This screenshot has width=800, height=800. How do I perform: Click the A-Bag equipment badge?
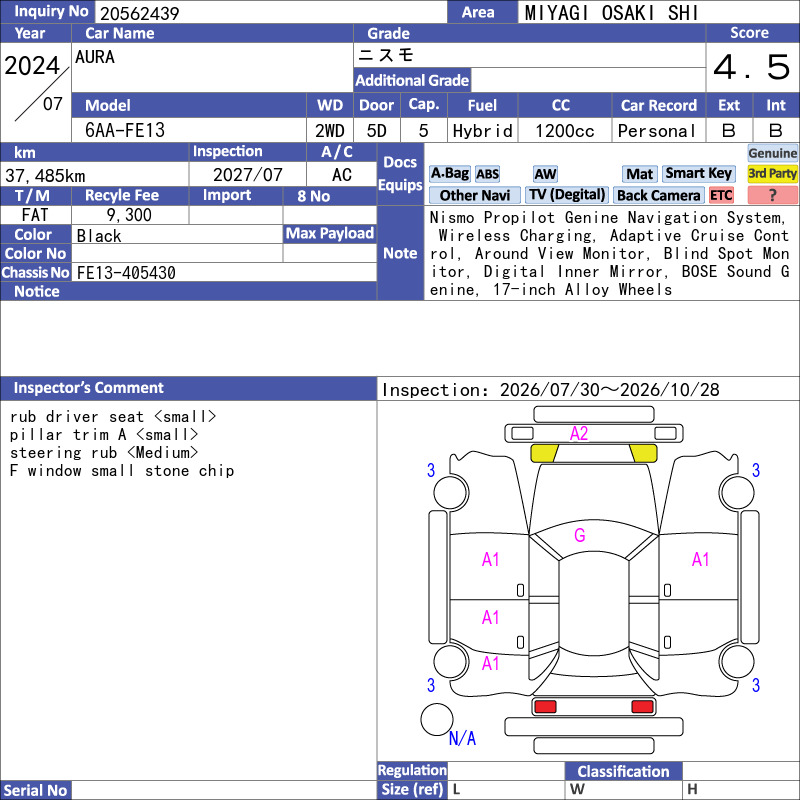point(449,174)
